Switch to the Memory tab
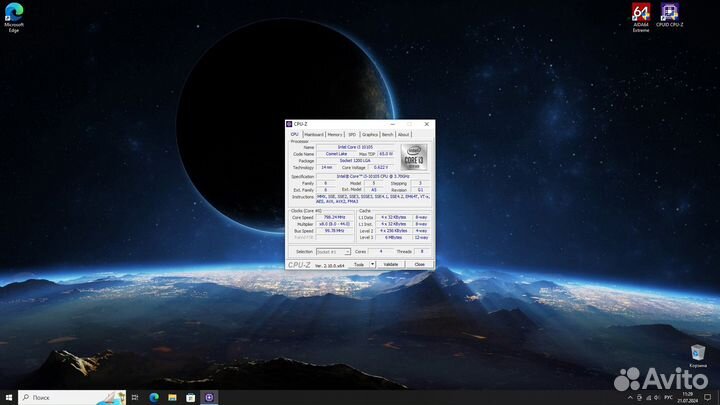Screen dimensions: 720x405 [x=335, y=135]
